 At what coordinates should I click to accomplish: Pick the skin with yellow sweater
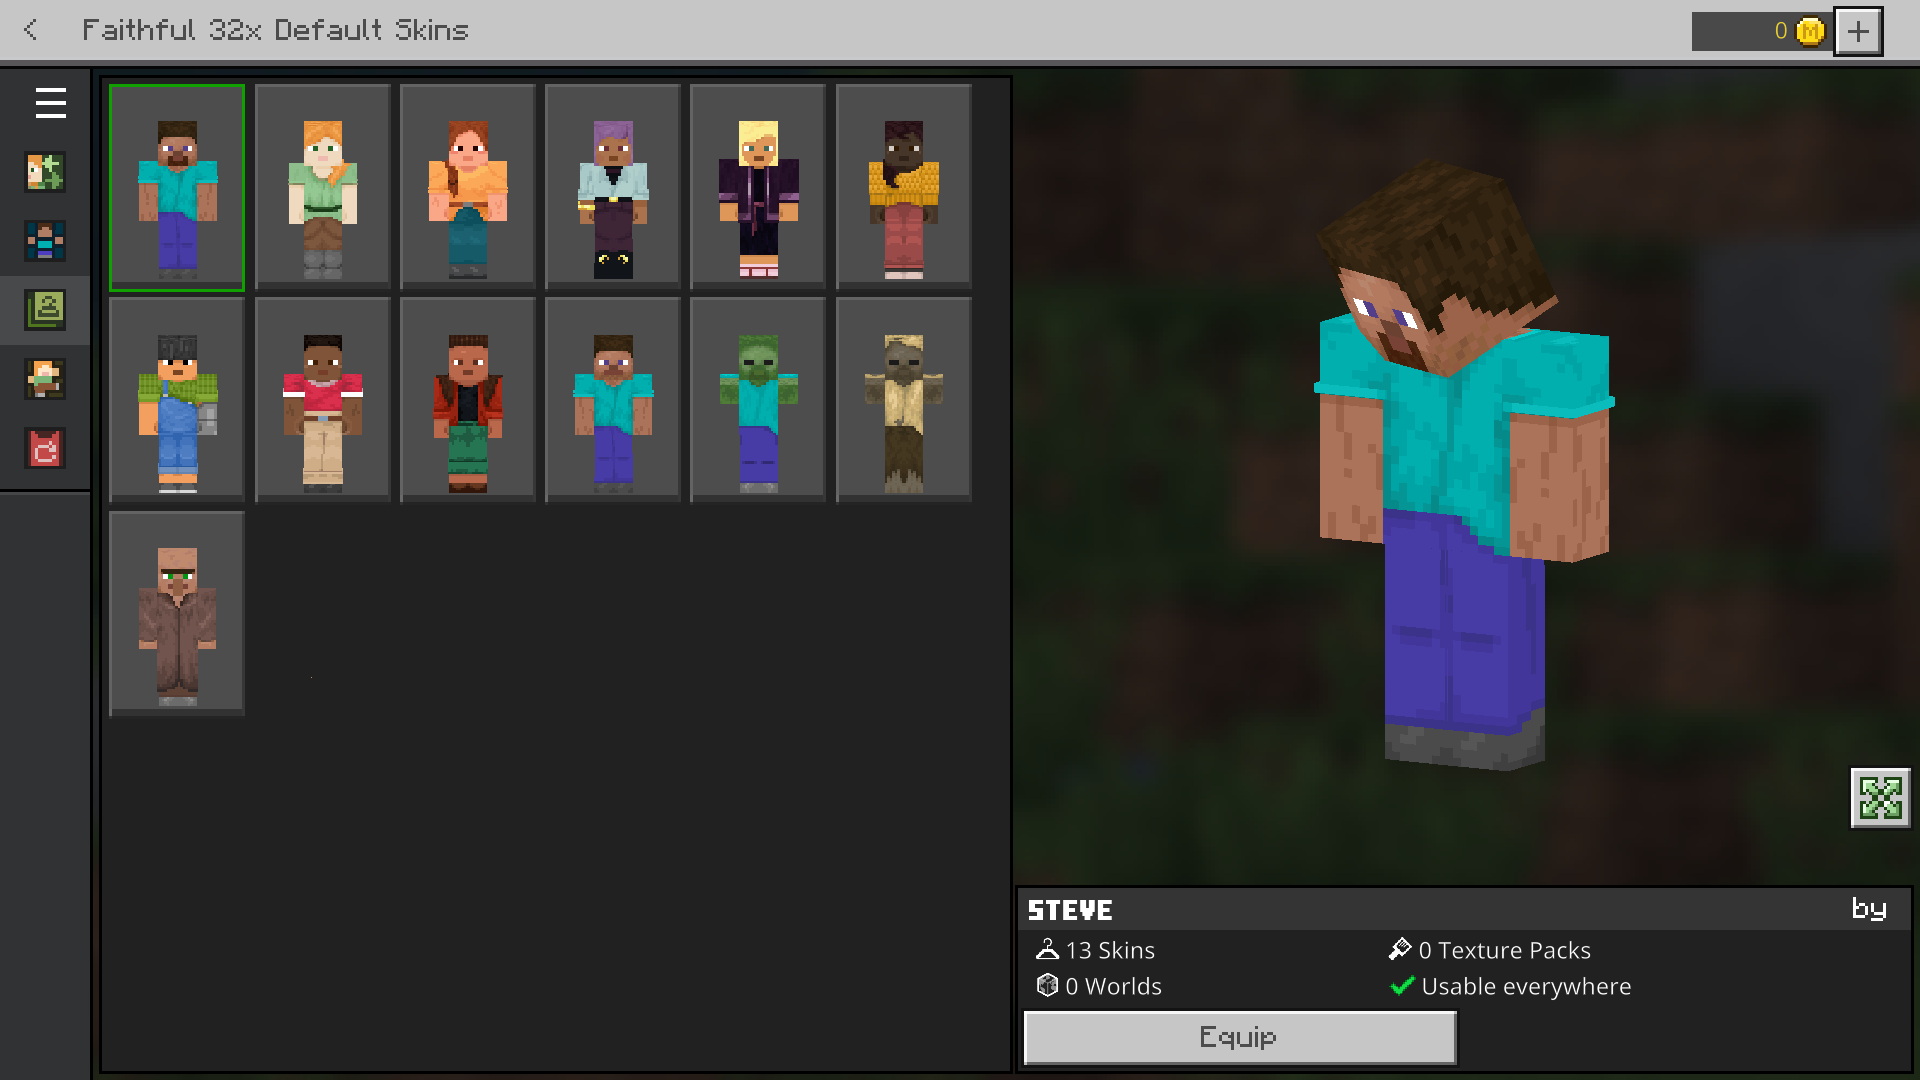point(903,188)
